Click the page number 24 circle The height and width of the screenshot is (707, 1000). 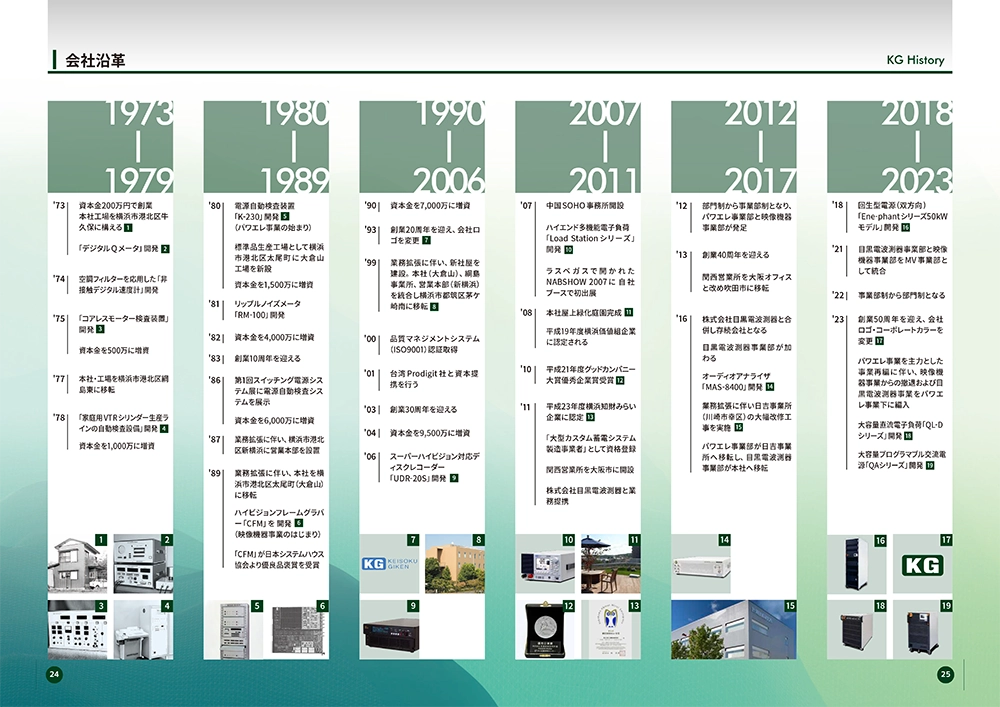55,674
